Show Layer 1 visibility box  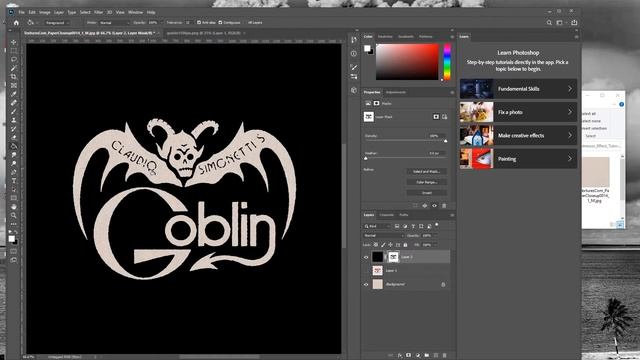click(x=366, y=270)
